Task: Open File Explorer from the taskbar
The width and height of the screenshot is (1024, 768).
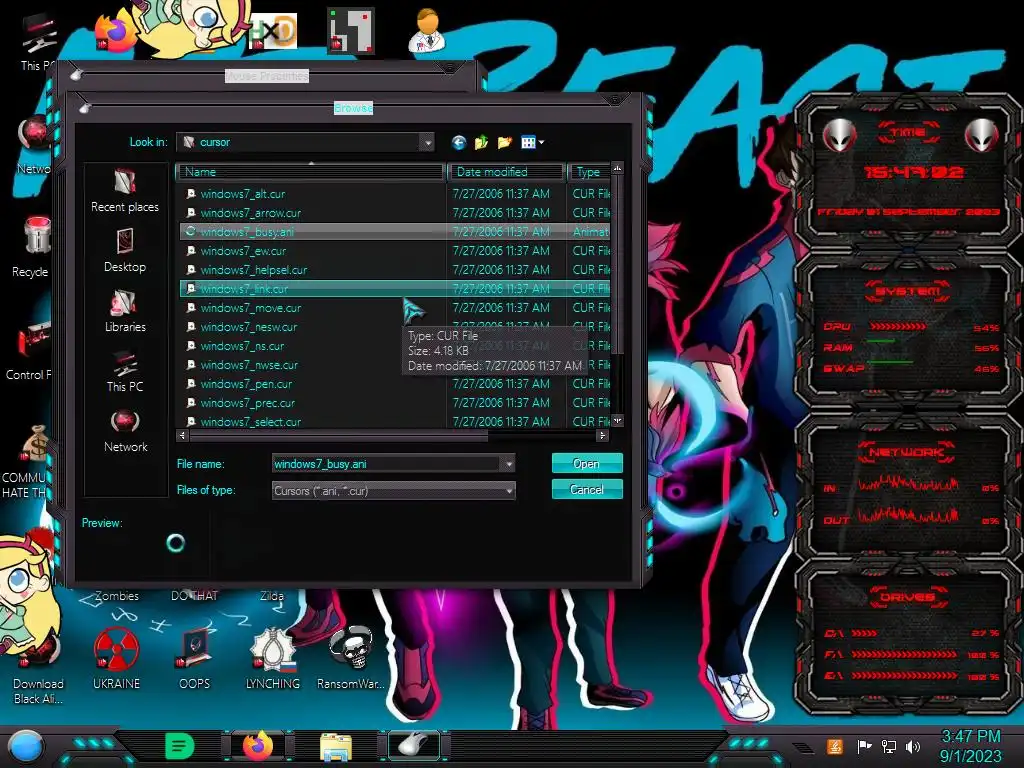Action: 336,747
